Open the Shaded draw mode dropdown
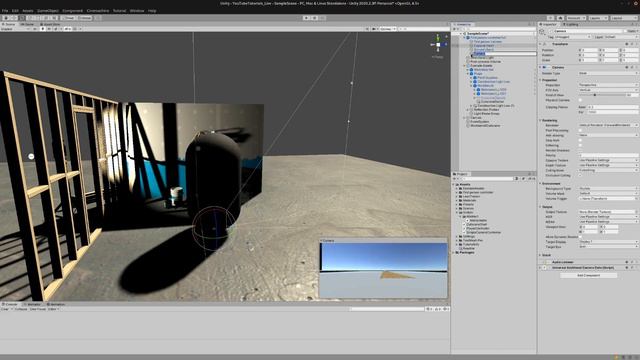 [x=16, y=29]
